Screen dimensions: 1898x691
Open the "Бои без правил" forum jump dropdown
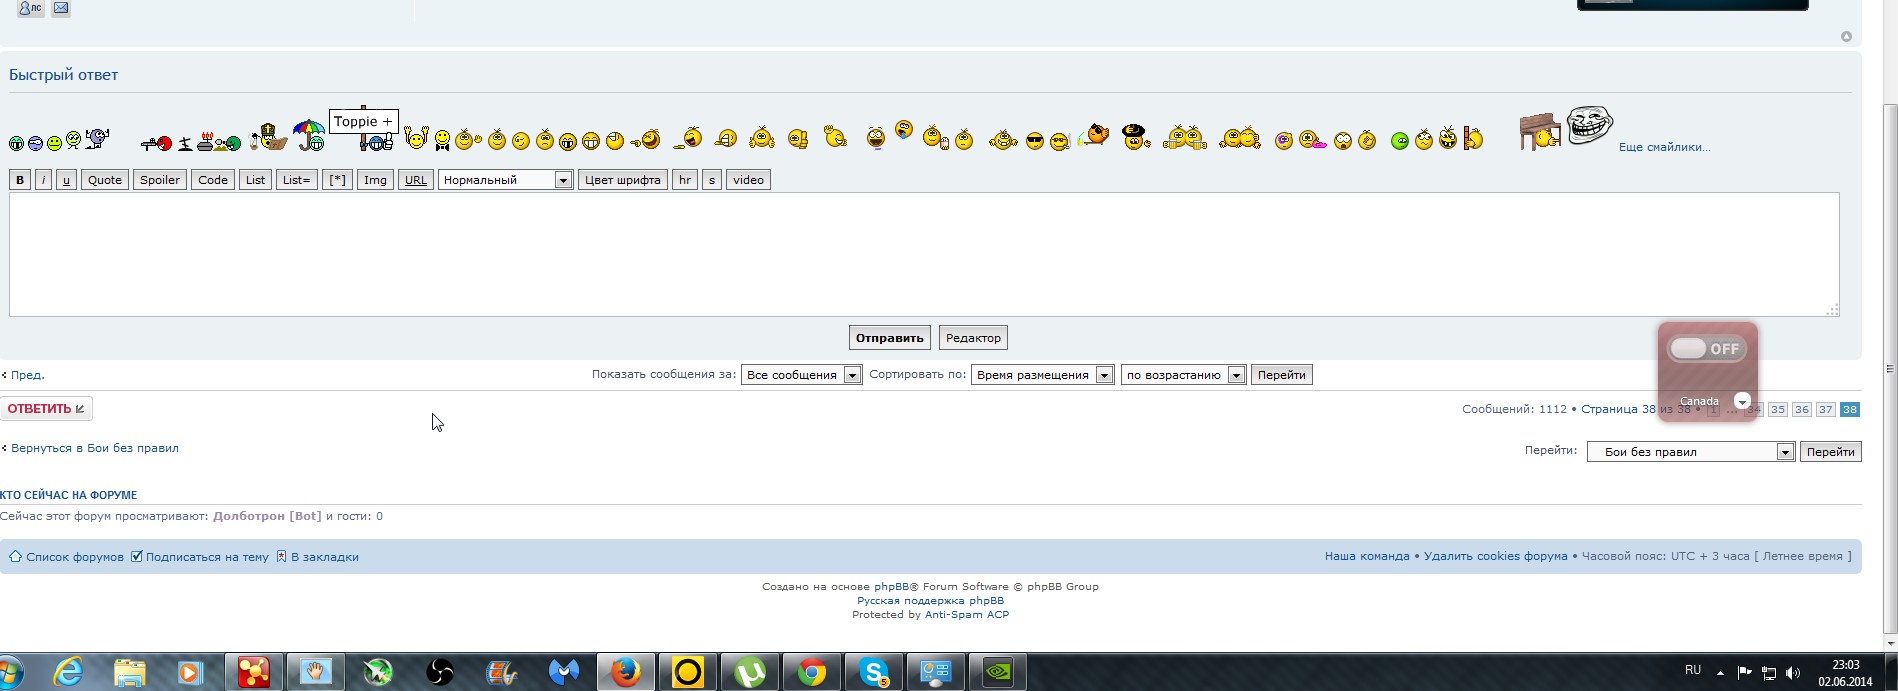(1691, 452)
